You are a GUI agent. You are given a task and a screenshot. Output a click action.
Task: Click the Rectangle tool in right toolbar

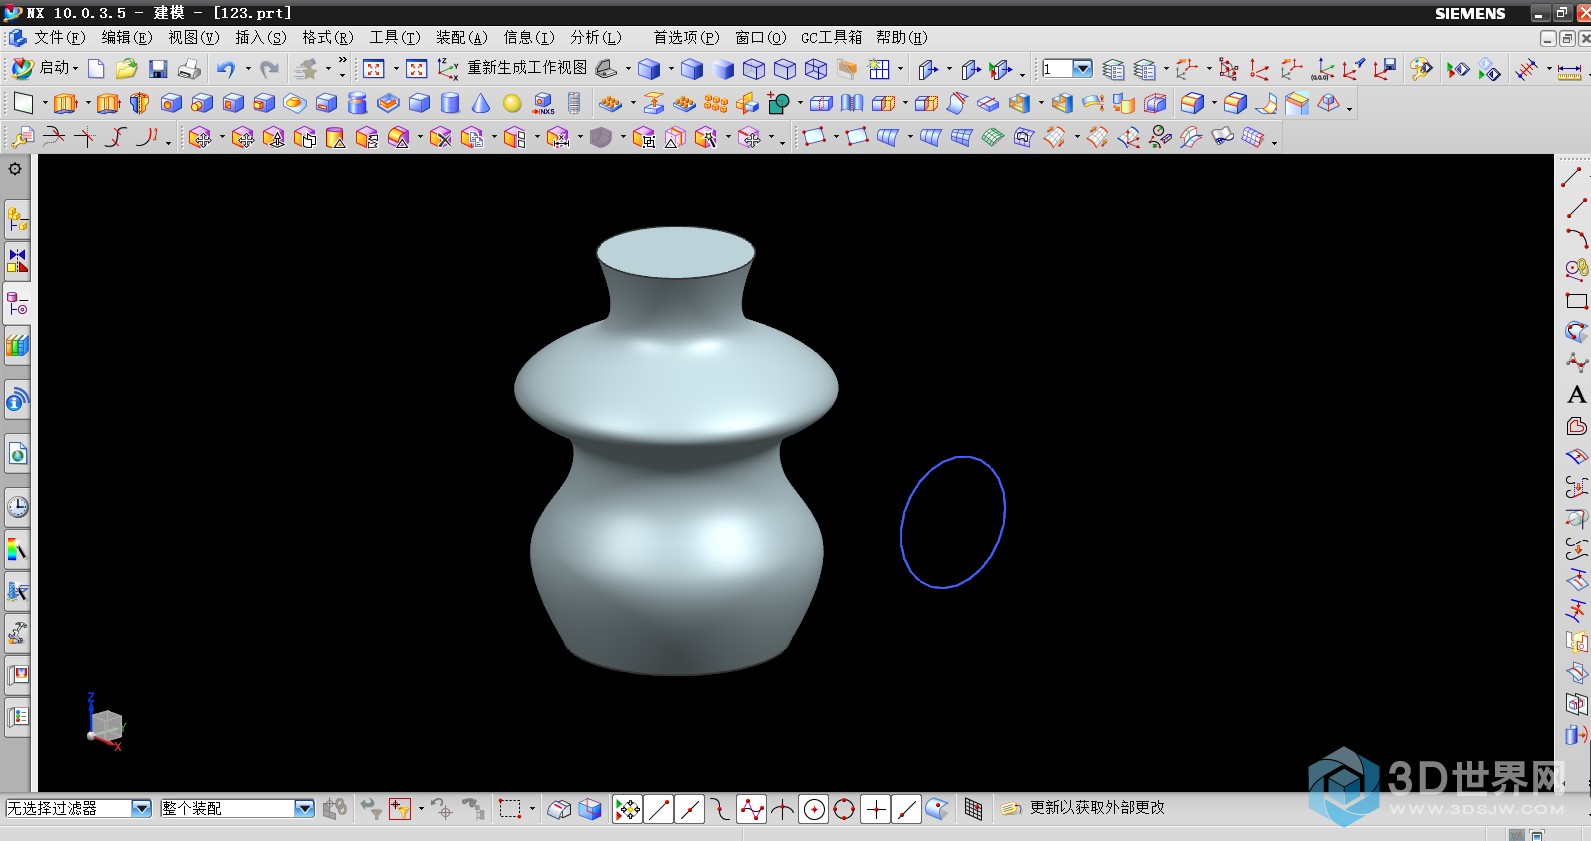[1576, 300]
